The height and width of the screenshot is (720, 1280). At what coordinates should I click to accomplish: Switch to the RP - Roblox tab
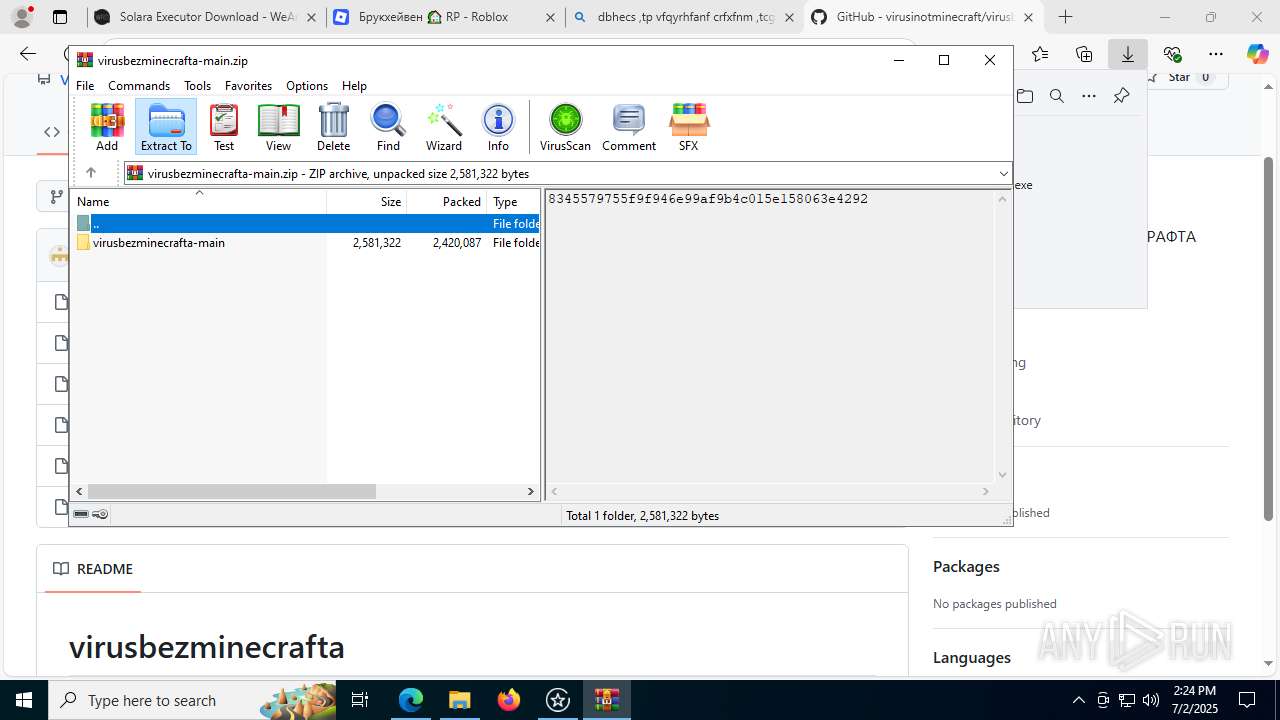tap(446, 17)
